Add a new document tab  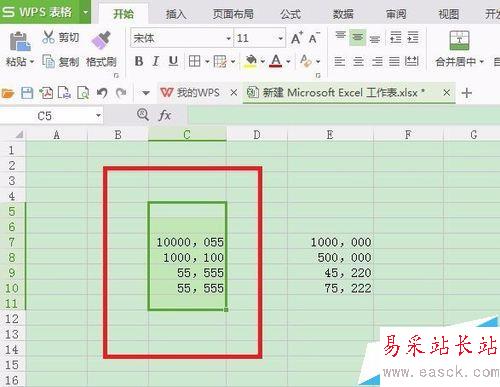467,93
